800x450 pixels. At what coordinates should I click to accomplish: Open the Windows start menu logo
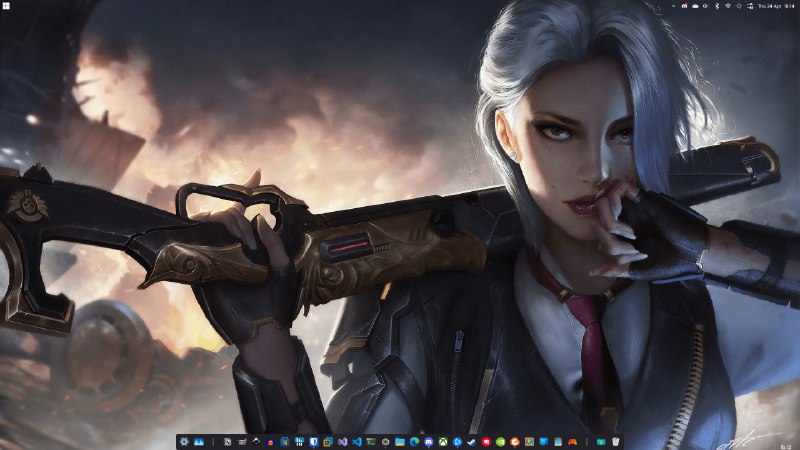click(x=6, y=6)
